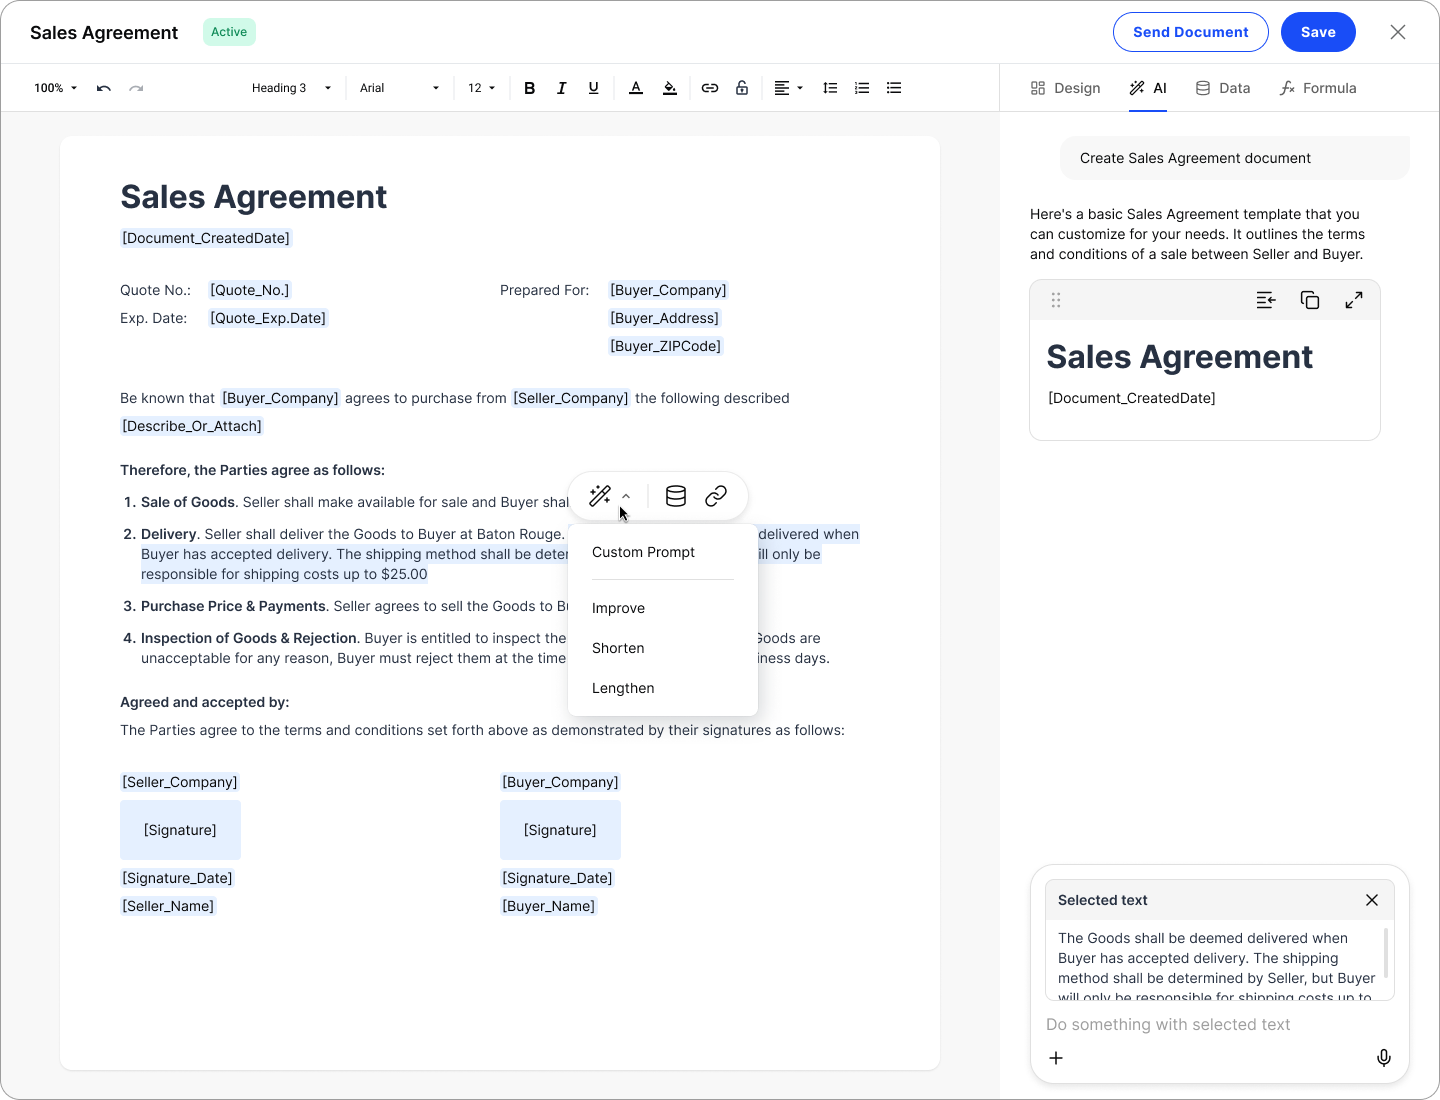Toggle italic formatting
The height and width of the screenshot is (1100, 1440).
562,88
